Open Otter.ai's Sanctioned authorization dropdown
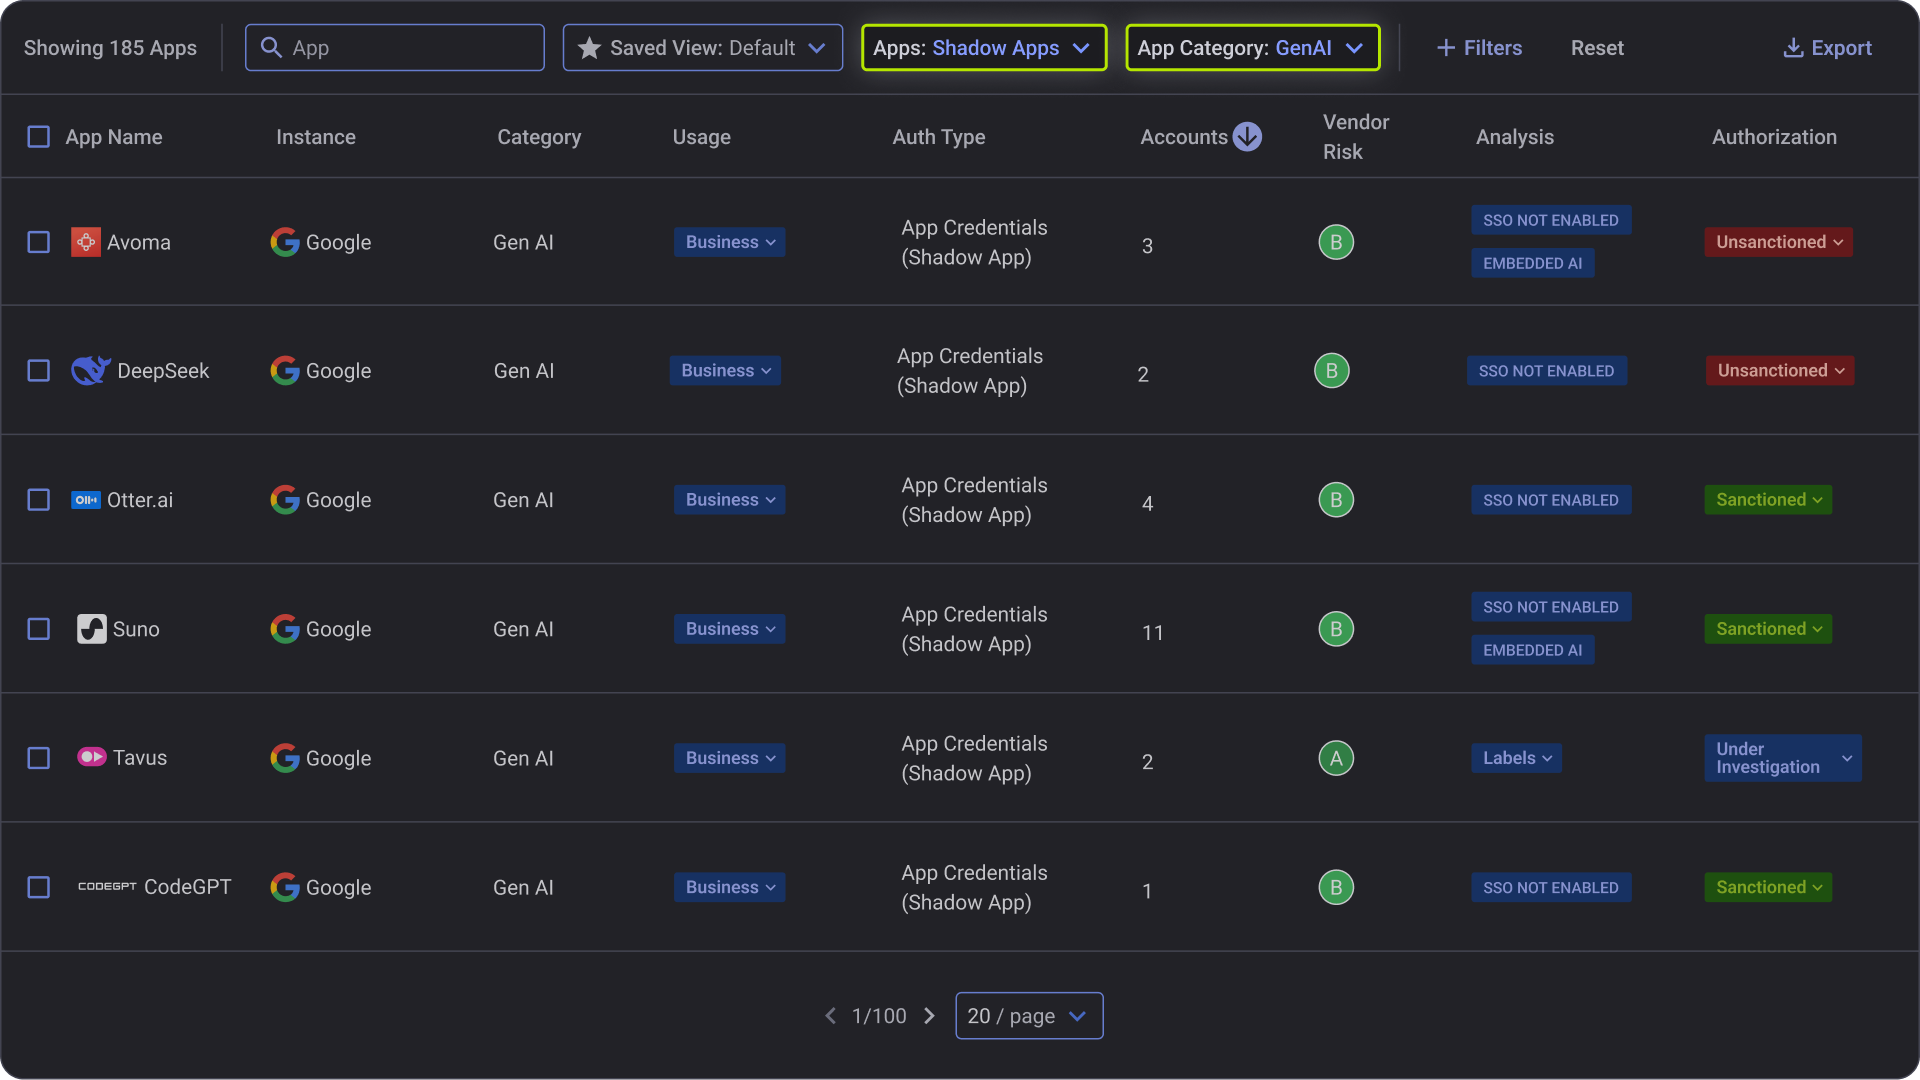Screen dimensions: 1920x1080 pos(1768,500)
